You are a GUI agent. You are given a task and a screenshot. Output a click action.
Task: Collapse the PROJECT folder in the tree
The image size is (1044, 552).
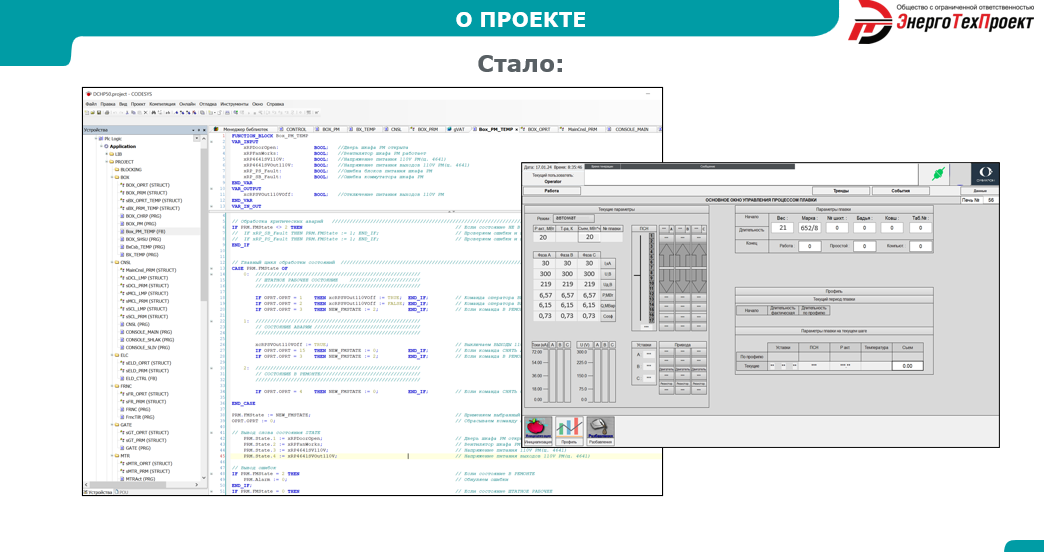pyautogui.click(x=107, y=162)
